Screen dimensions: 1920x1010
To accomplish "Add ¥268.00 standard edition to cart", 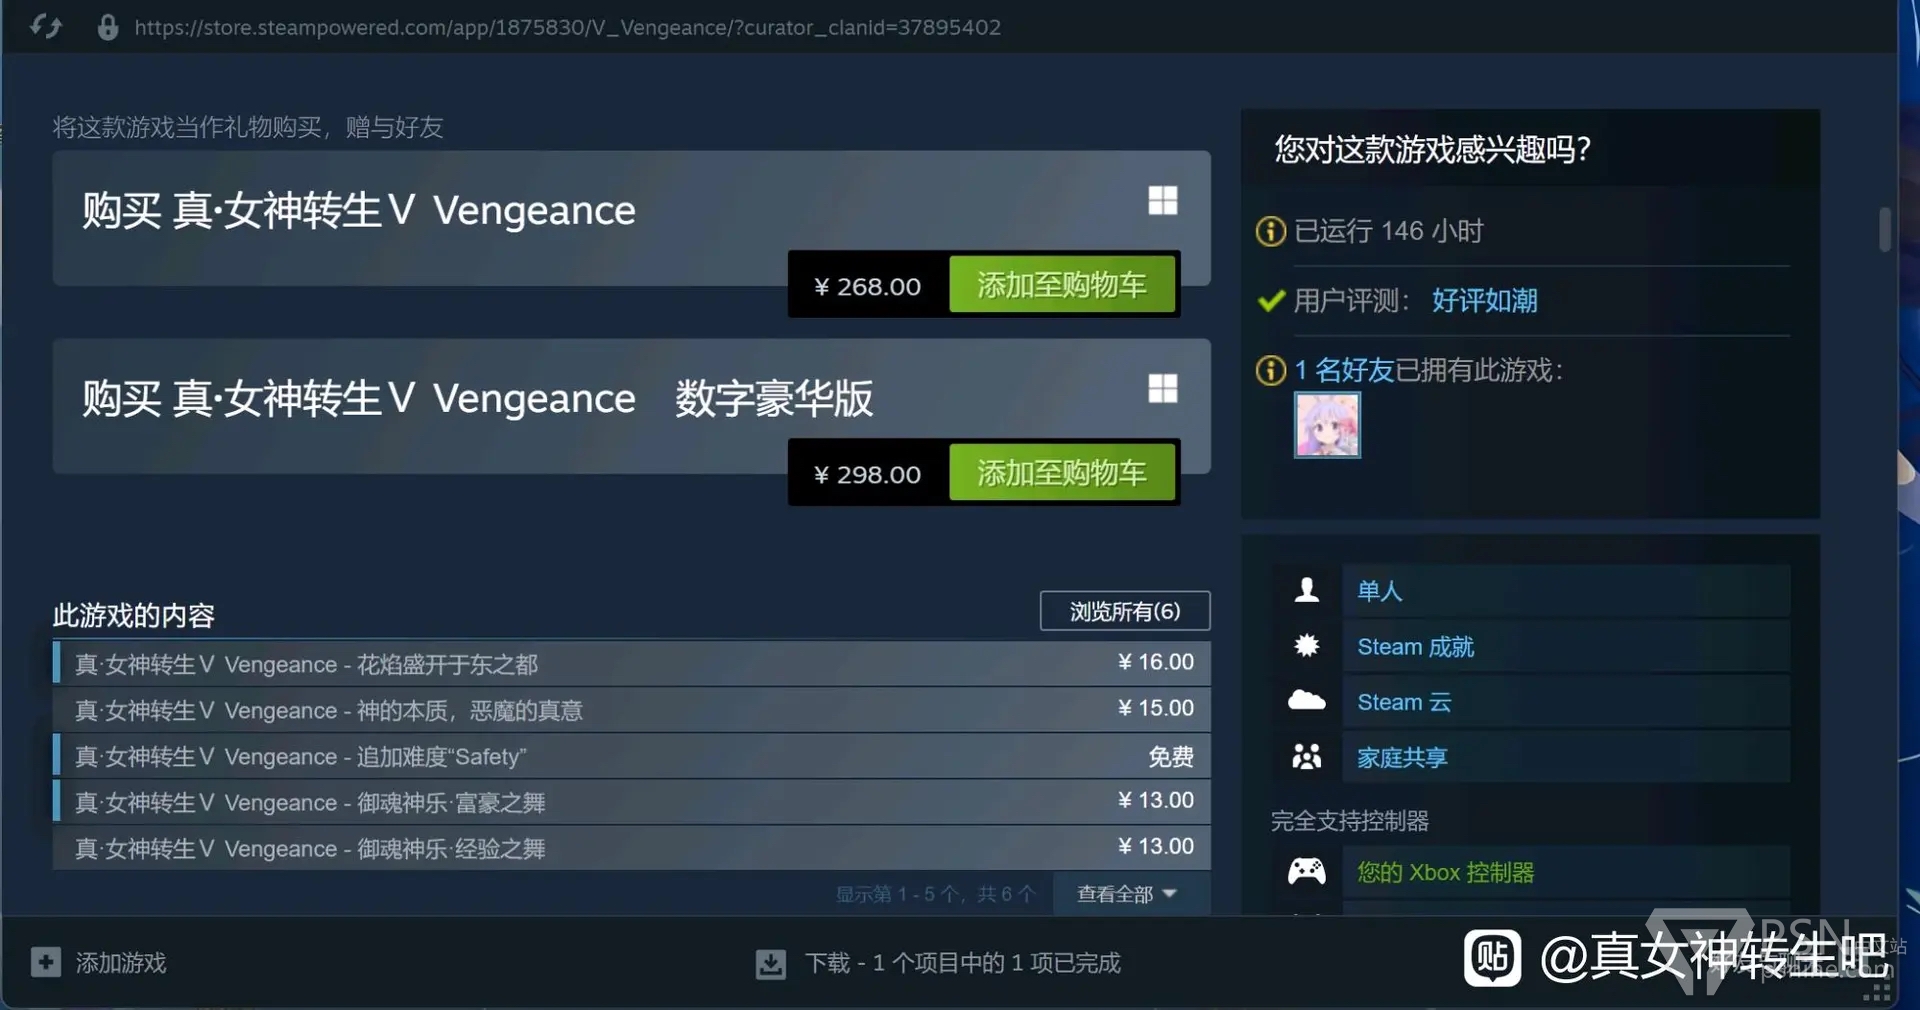I will [x=1061, y=285].
